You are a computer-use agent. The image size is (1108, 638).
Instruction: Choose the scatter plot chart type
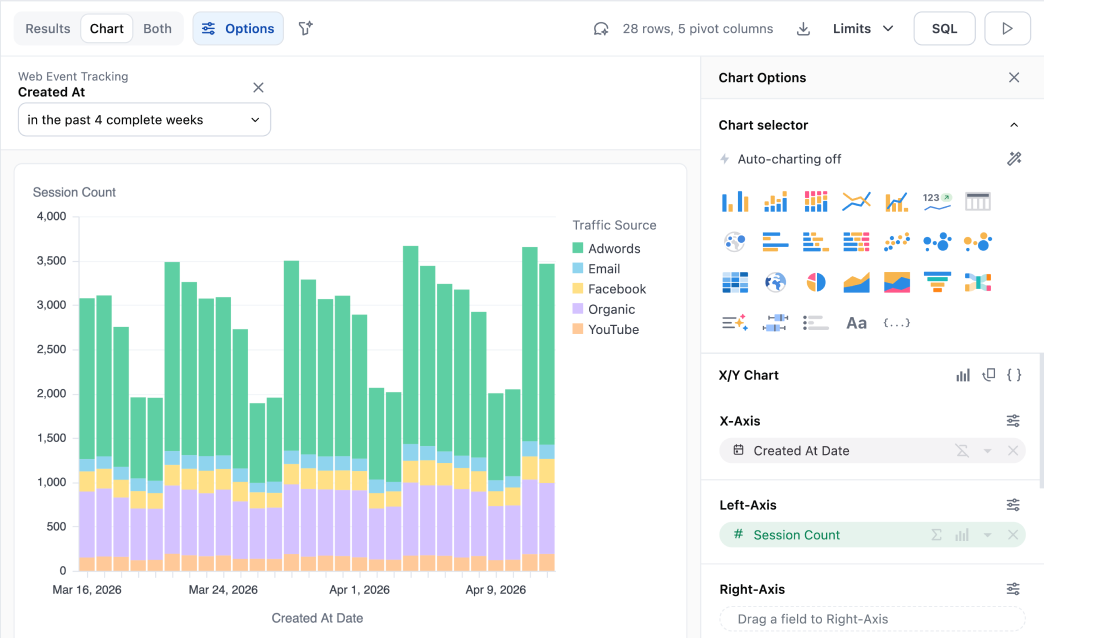click(896, 241)
